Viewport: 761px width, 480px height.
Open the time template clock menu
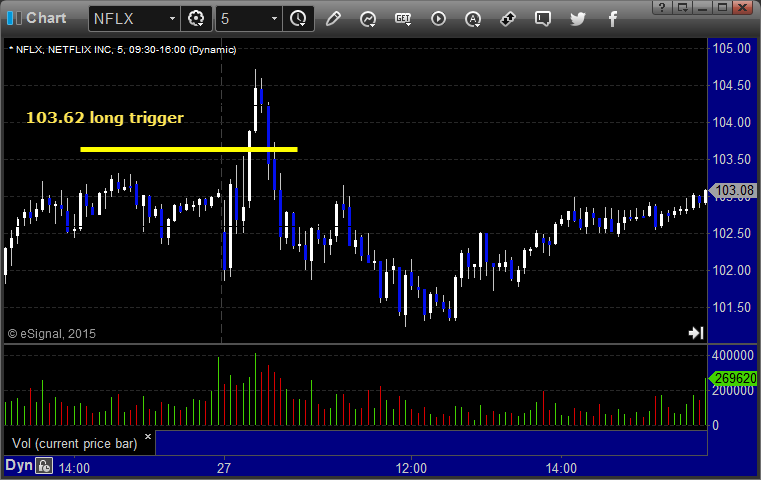[x=298, y=19]
